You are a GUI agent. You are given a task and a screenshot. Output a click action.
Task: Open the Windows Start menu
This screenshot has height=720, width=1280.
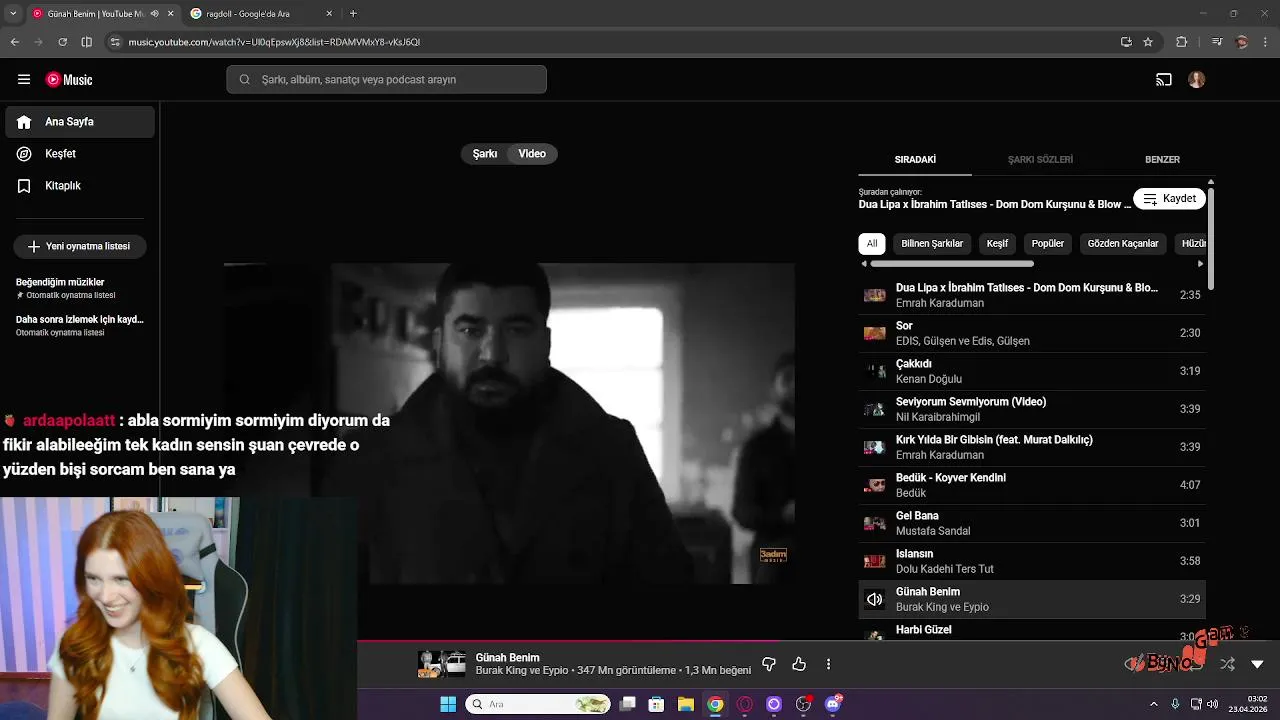(448, 704)
